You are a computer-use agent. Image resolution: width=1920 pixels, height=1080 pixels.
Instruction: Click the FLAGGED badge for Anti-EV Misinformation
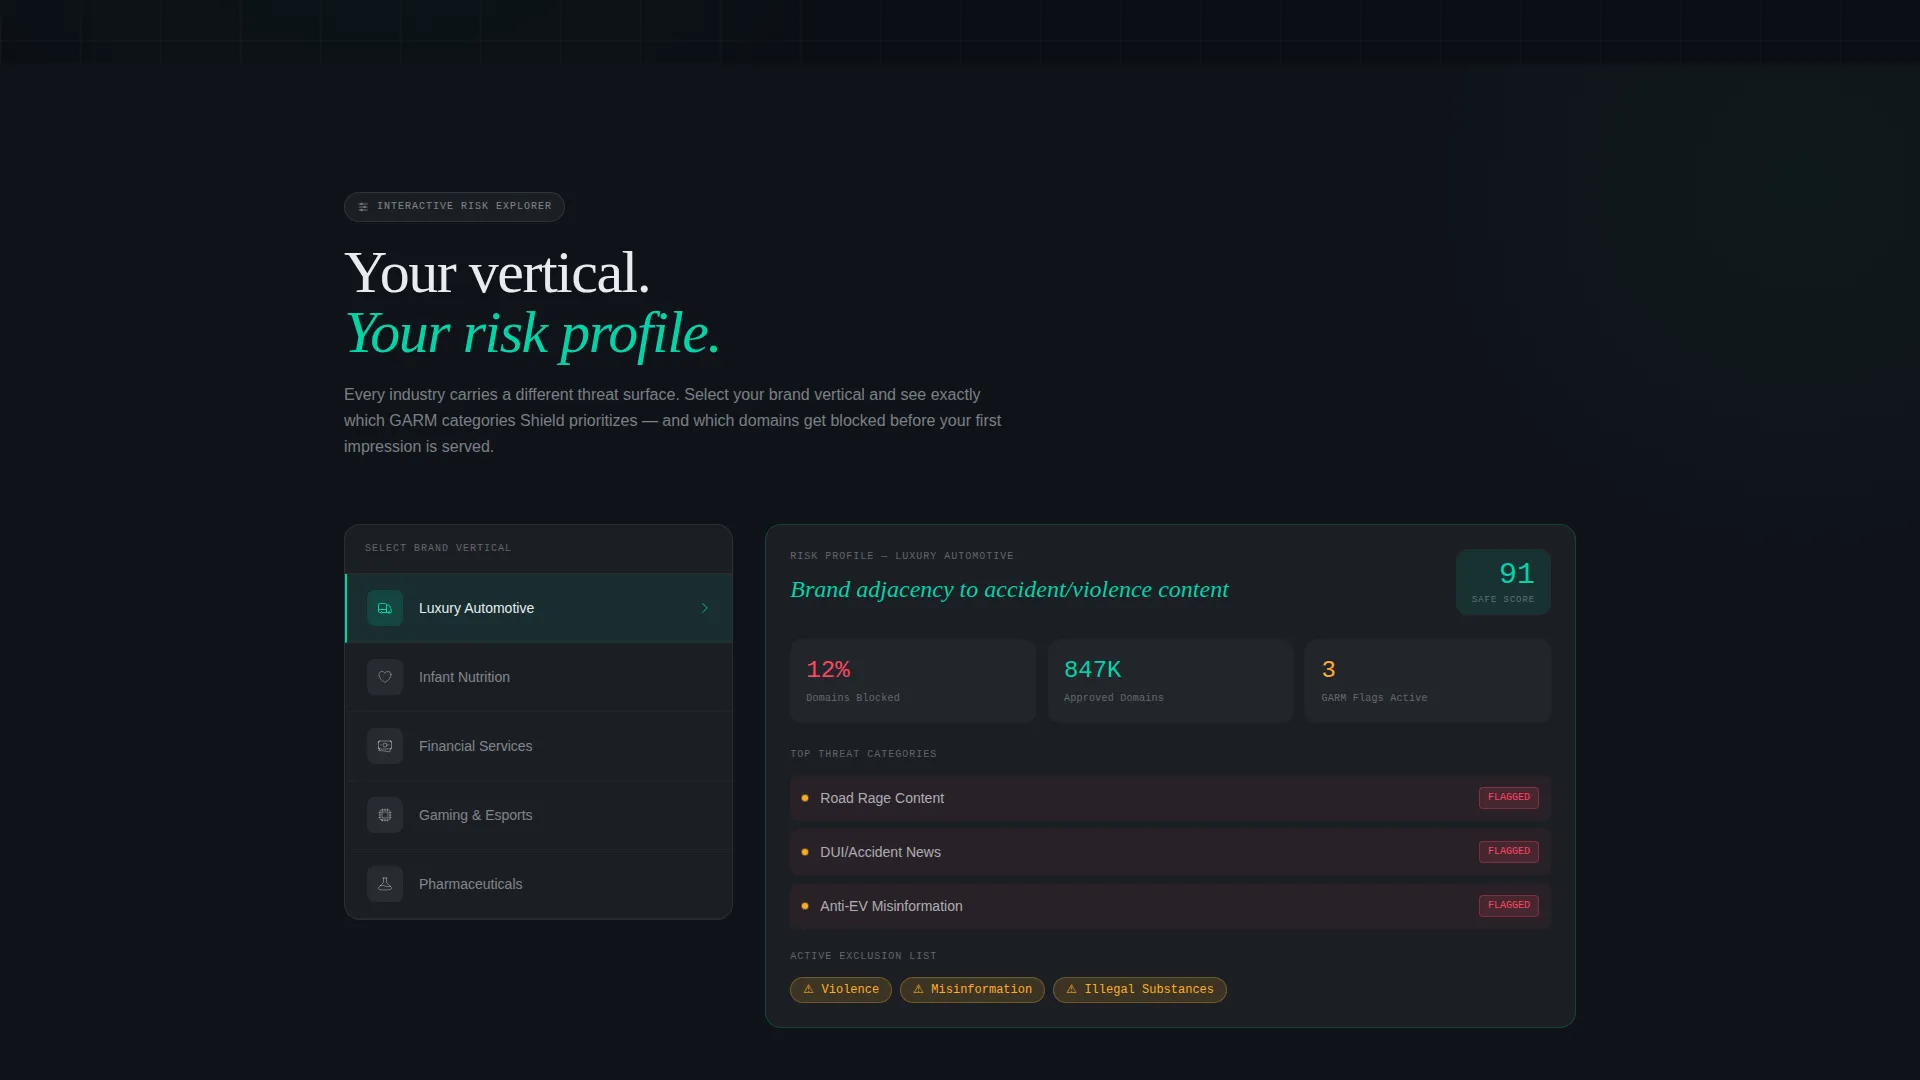1508,906
